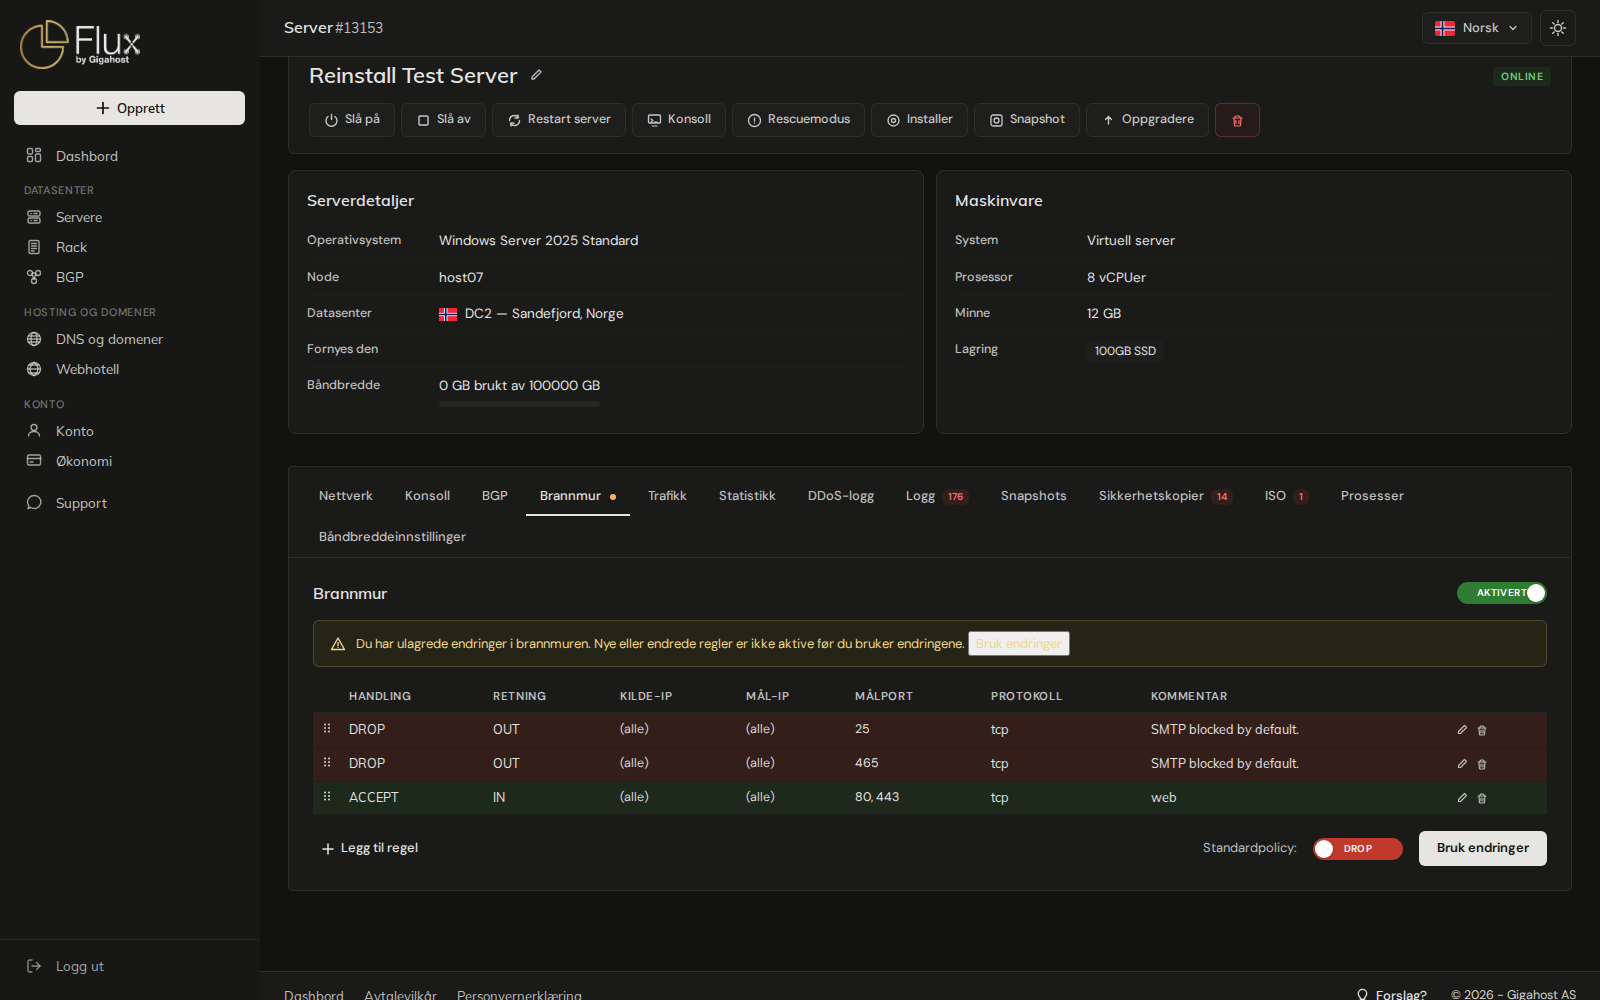Open Servere in the sidebar
Screen dimensions: 1600x1000
(x=130, y=217)
